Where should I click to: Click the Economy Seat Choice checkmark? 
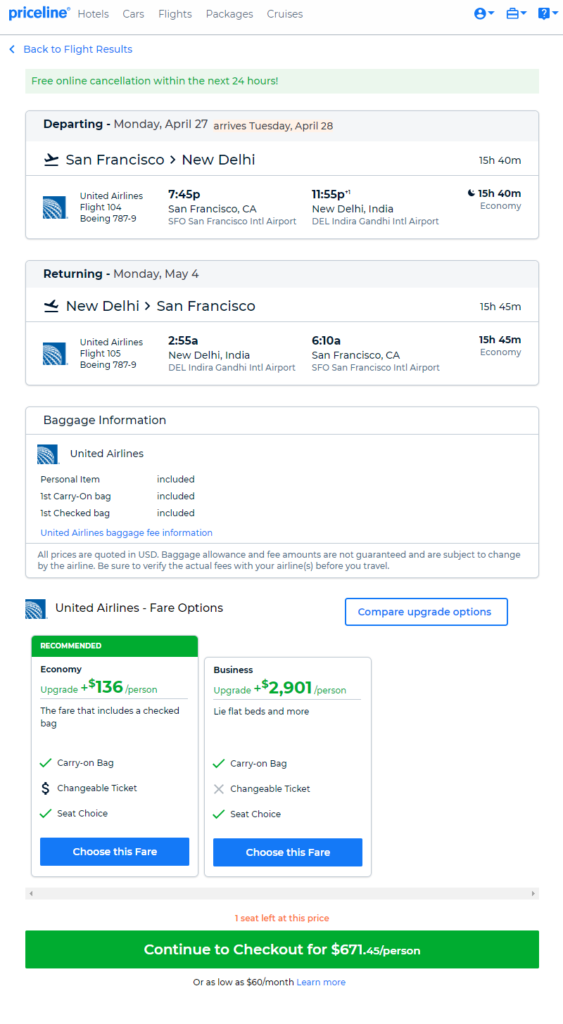coord(46,814)
